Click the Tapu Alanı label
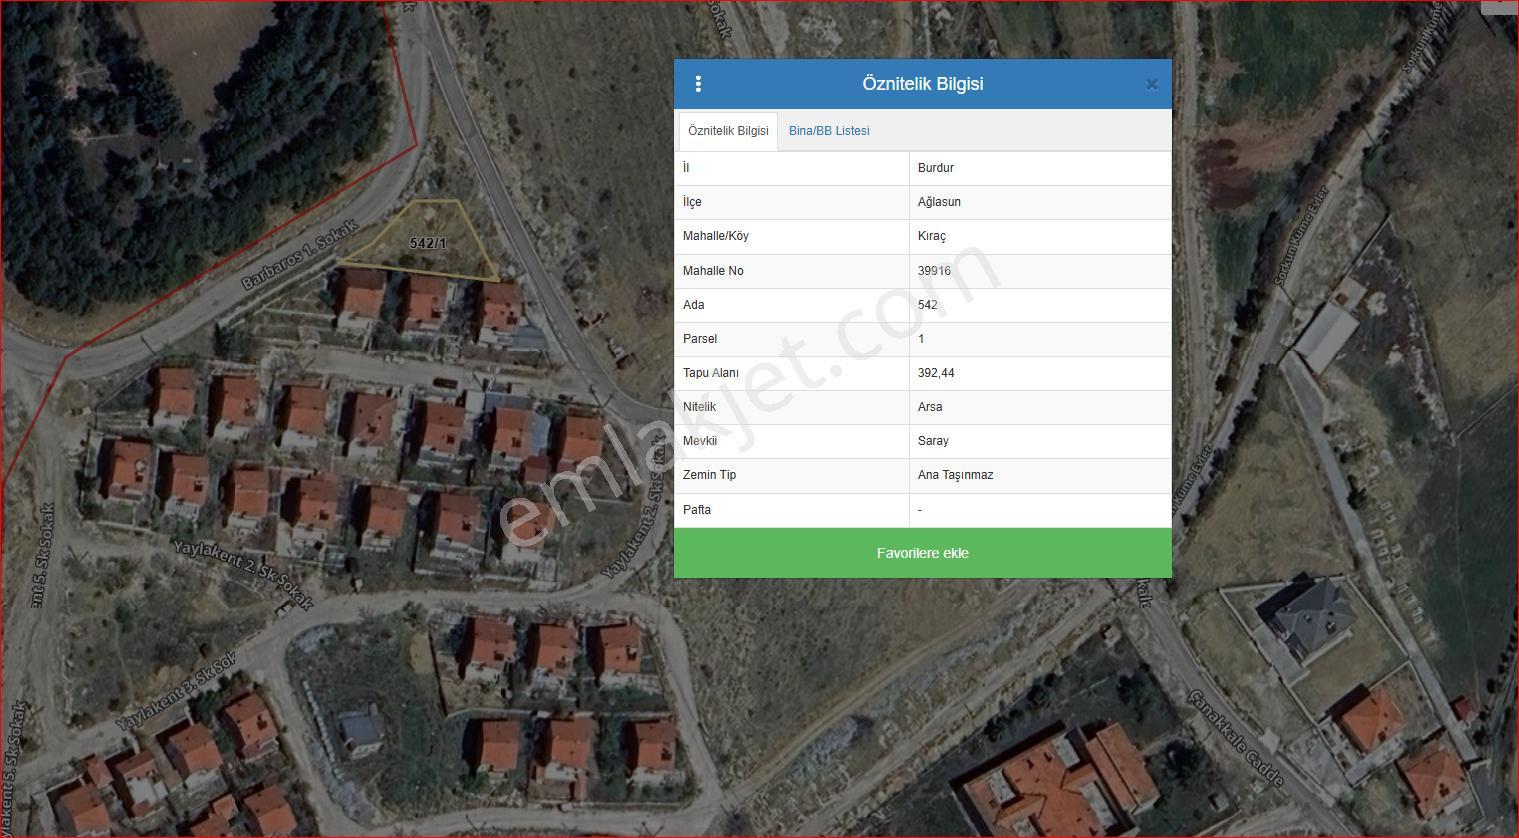This screenshot has height=838, width=1519. tap(711, 373)
